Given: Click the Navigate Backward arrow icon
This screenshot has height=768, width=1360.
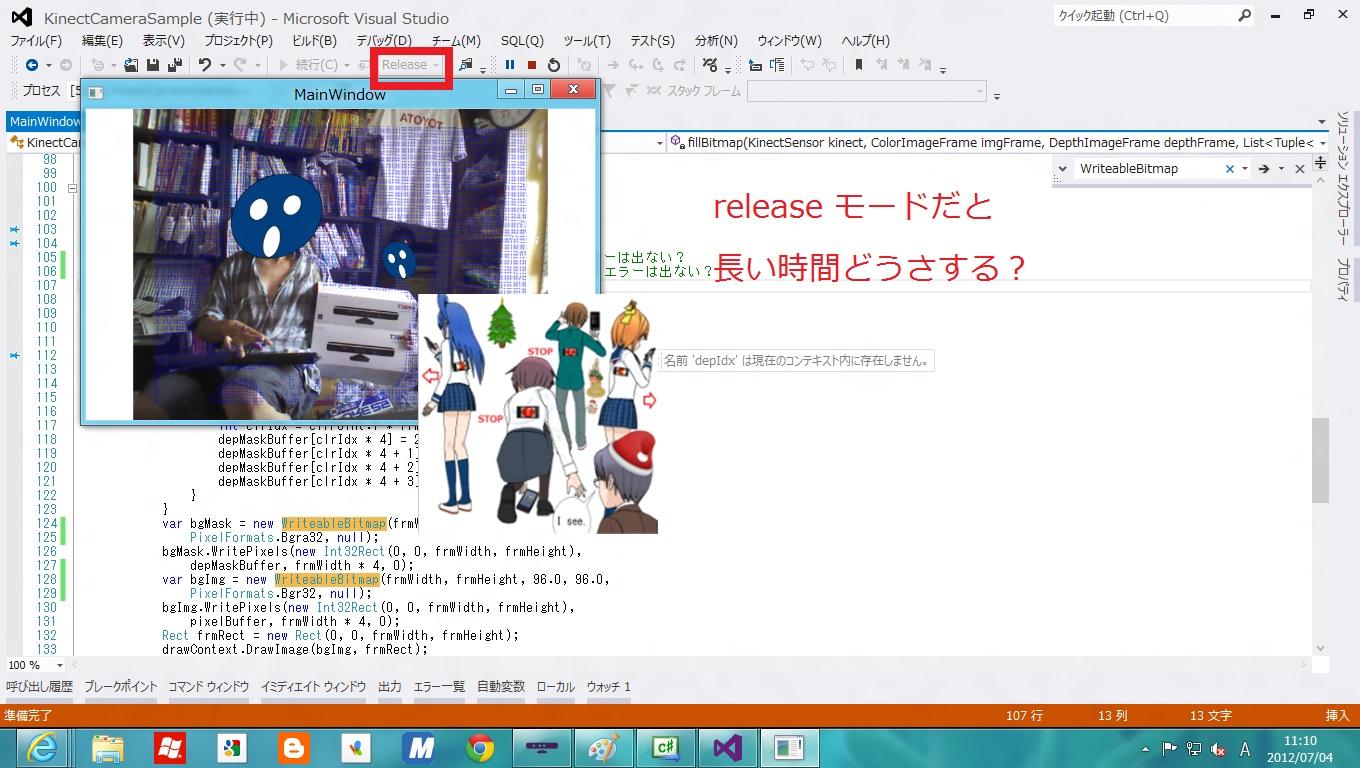Looking at the screenshot, I should (32, 65).
